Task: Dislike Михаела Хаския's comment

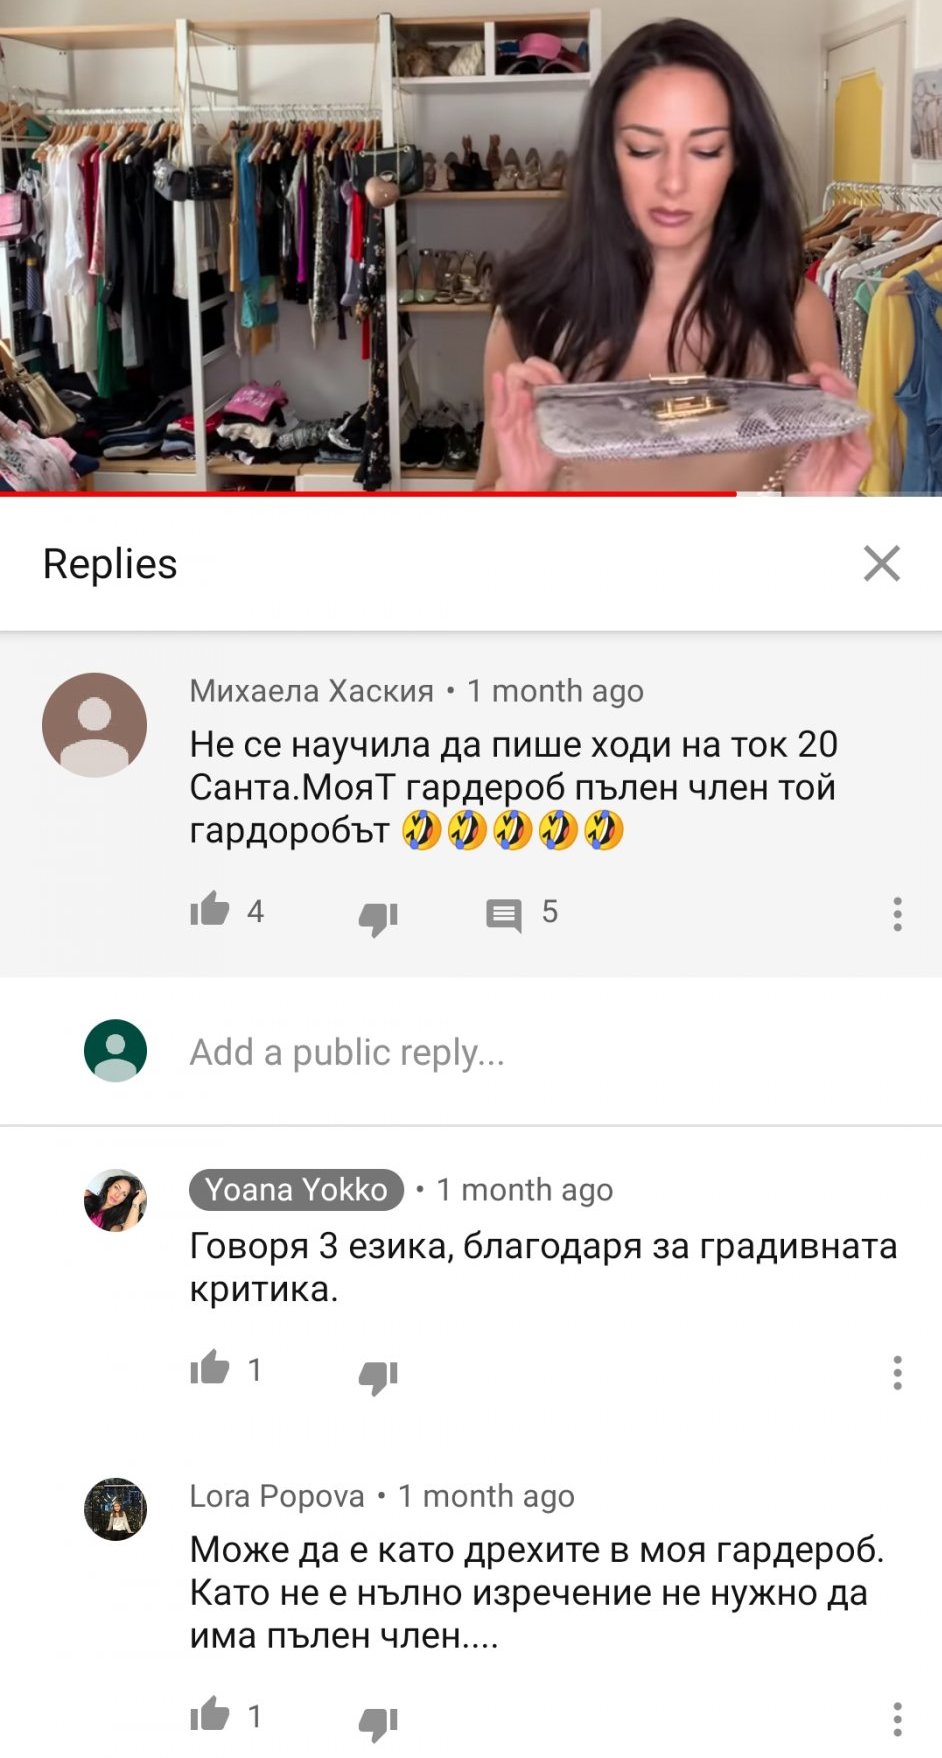Action: [378, 916]
